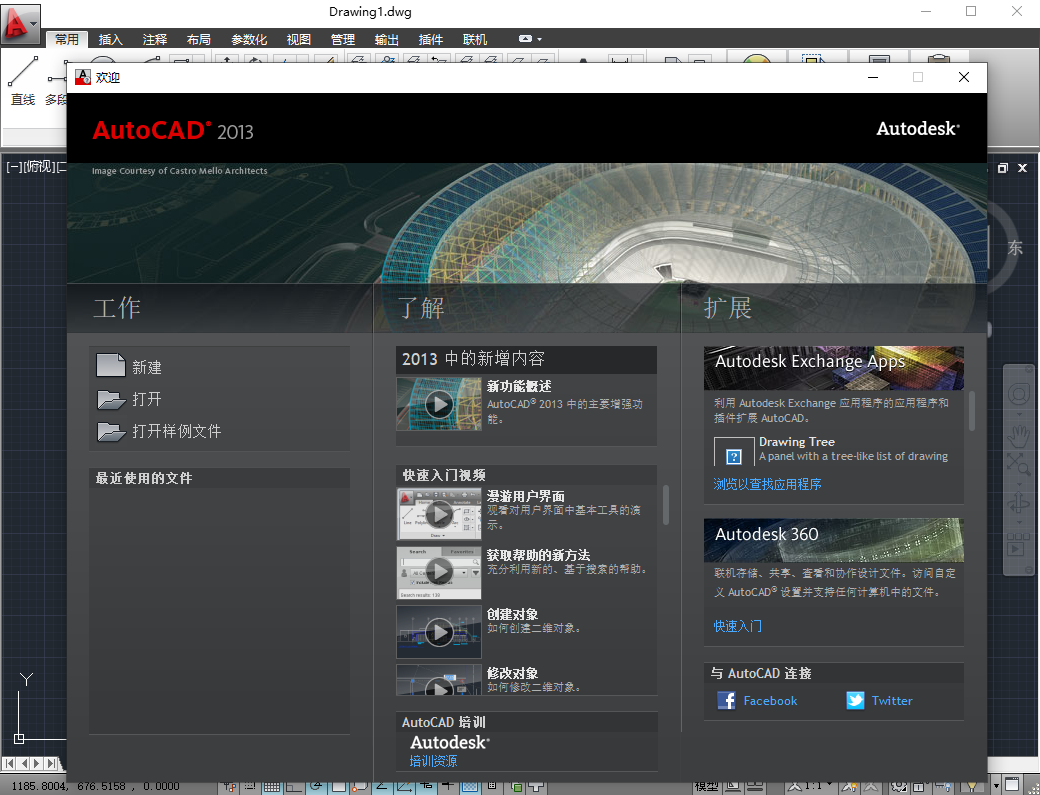Select the Pan hand tool in navigation bar

click(1018, 435)
